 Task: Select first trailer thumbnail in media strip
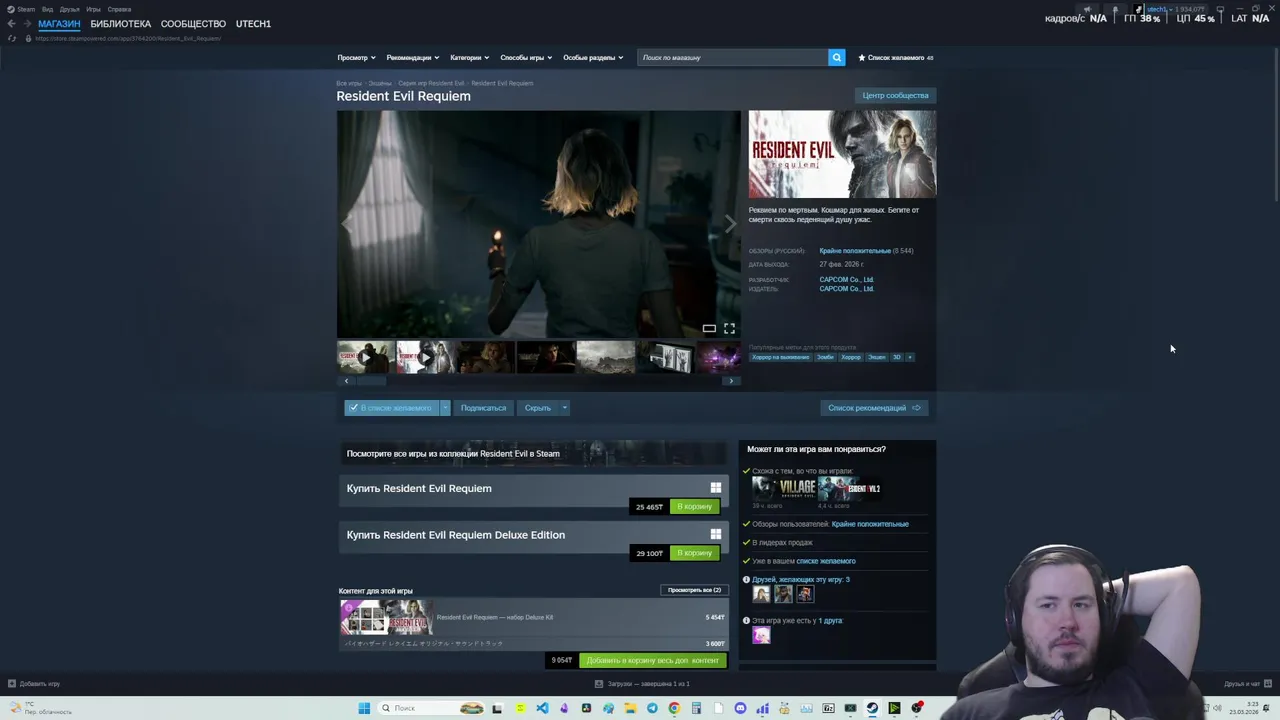pos(365,357)
